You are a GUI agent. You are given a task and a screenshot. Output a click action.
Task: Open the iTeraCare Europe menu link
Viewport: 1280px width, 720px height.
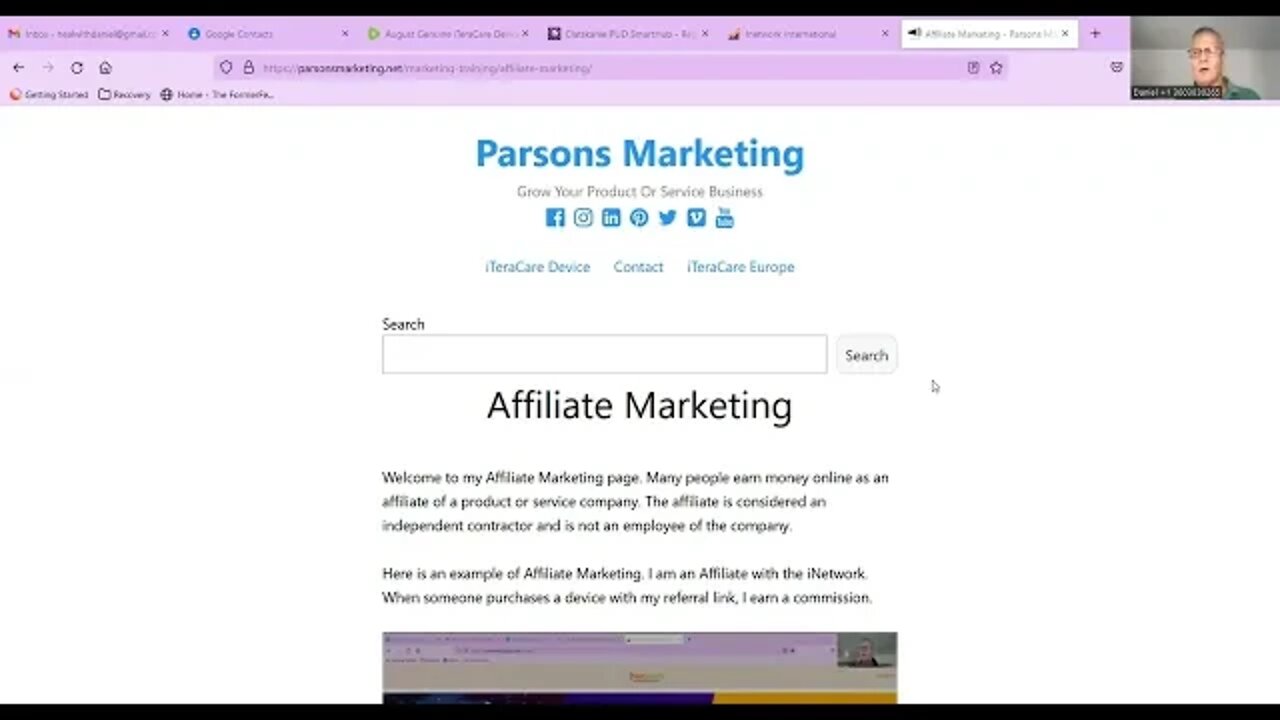coord(740,267)
